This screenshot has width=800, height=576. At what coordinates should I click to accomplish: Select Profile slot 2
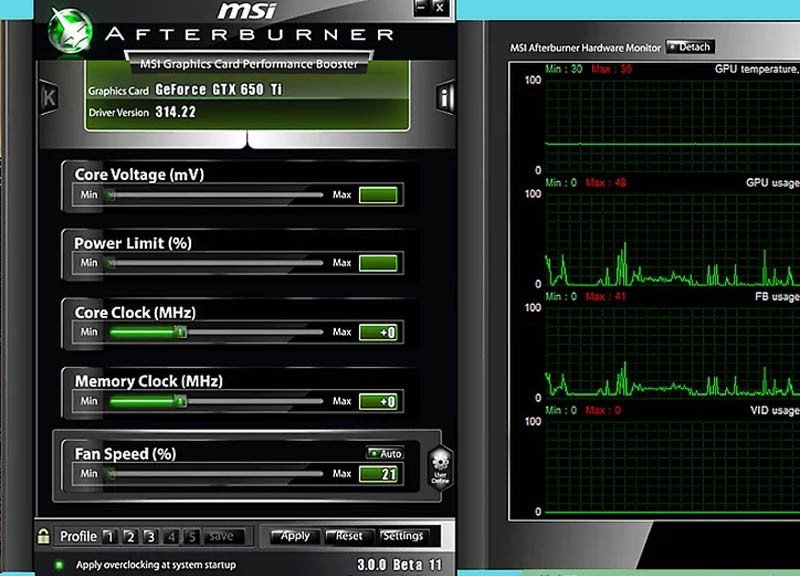(x=130, y=537)
